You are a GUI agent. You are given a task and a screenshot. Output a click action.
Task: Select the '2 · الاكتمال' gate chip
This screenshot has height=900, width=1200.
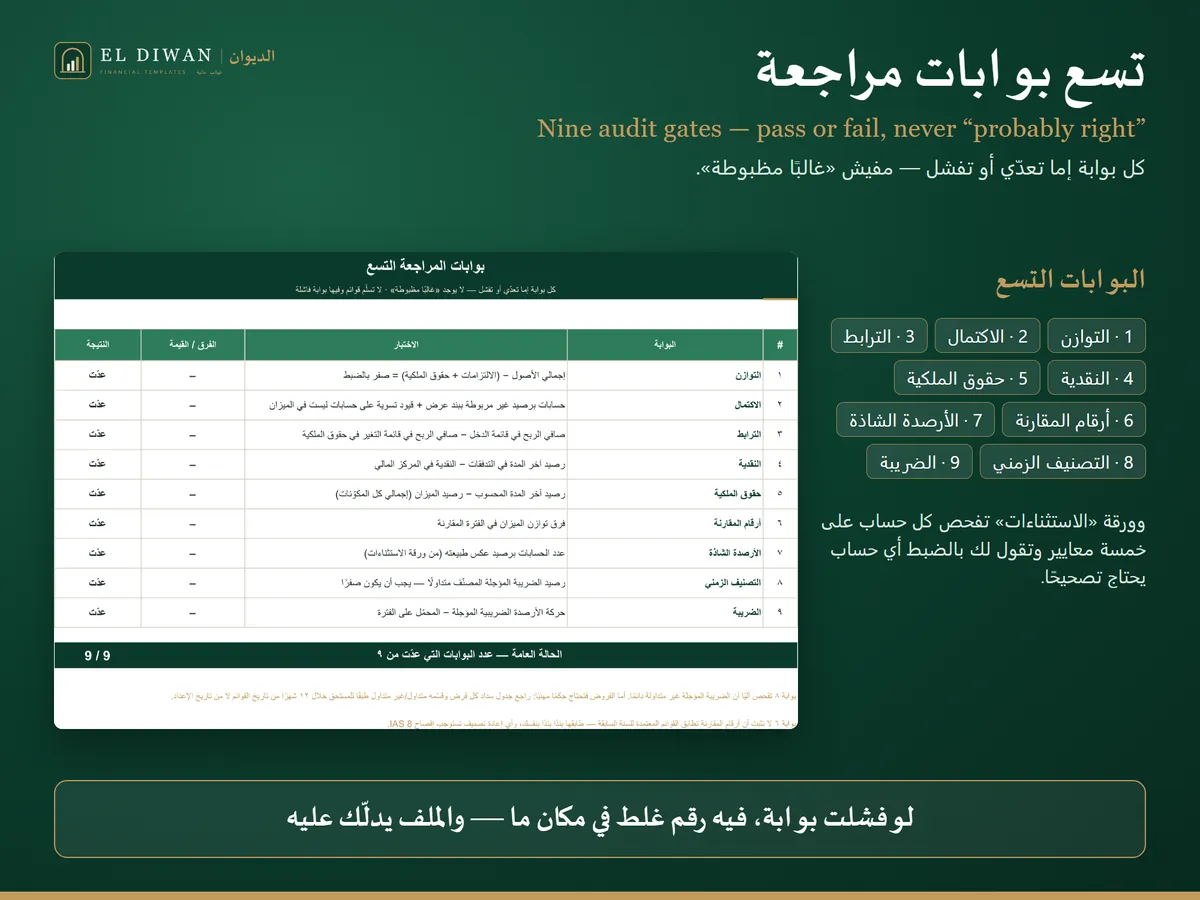(x=988, y=336)
